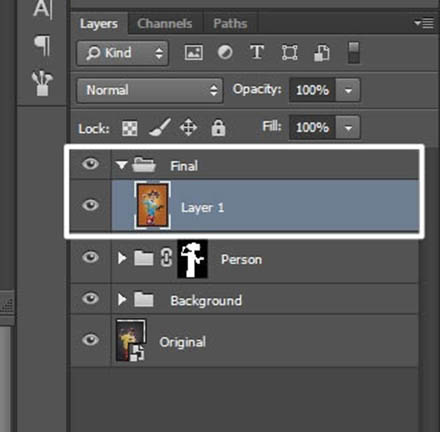The height and width of the screenshot is (432, 440).
Task: Lock image pixels brush icon
Action: (x=160, y=127)
